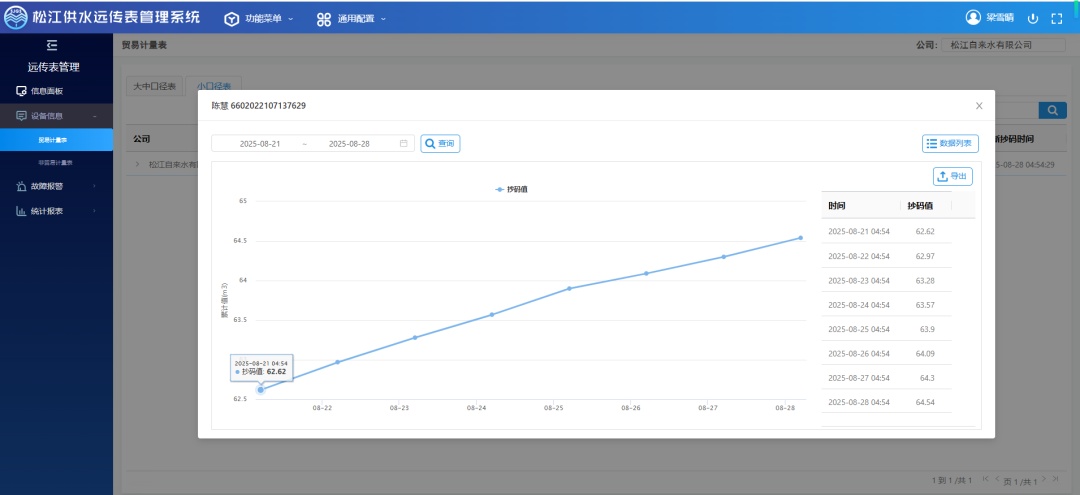Open 信息面板 in sidebar
1080x495 pixels.
point(56,91)
